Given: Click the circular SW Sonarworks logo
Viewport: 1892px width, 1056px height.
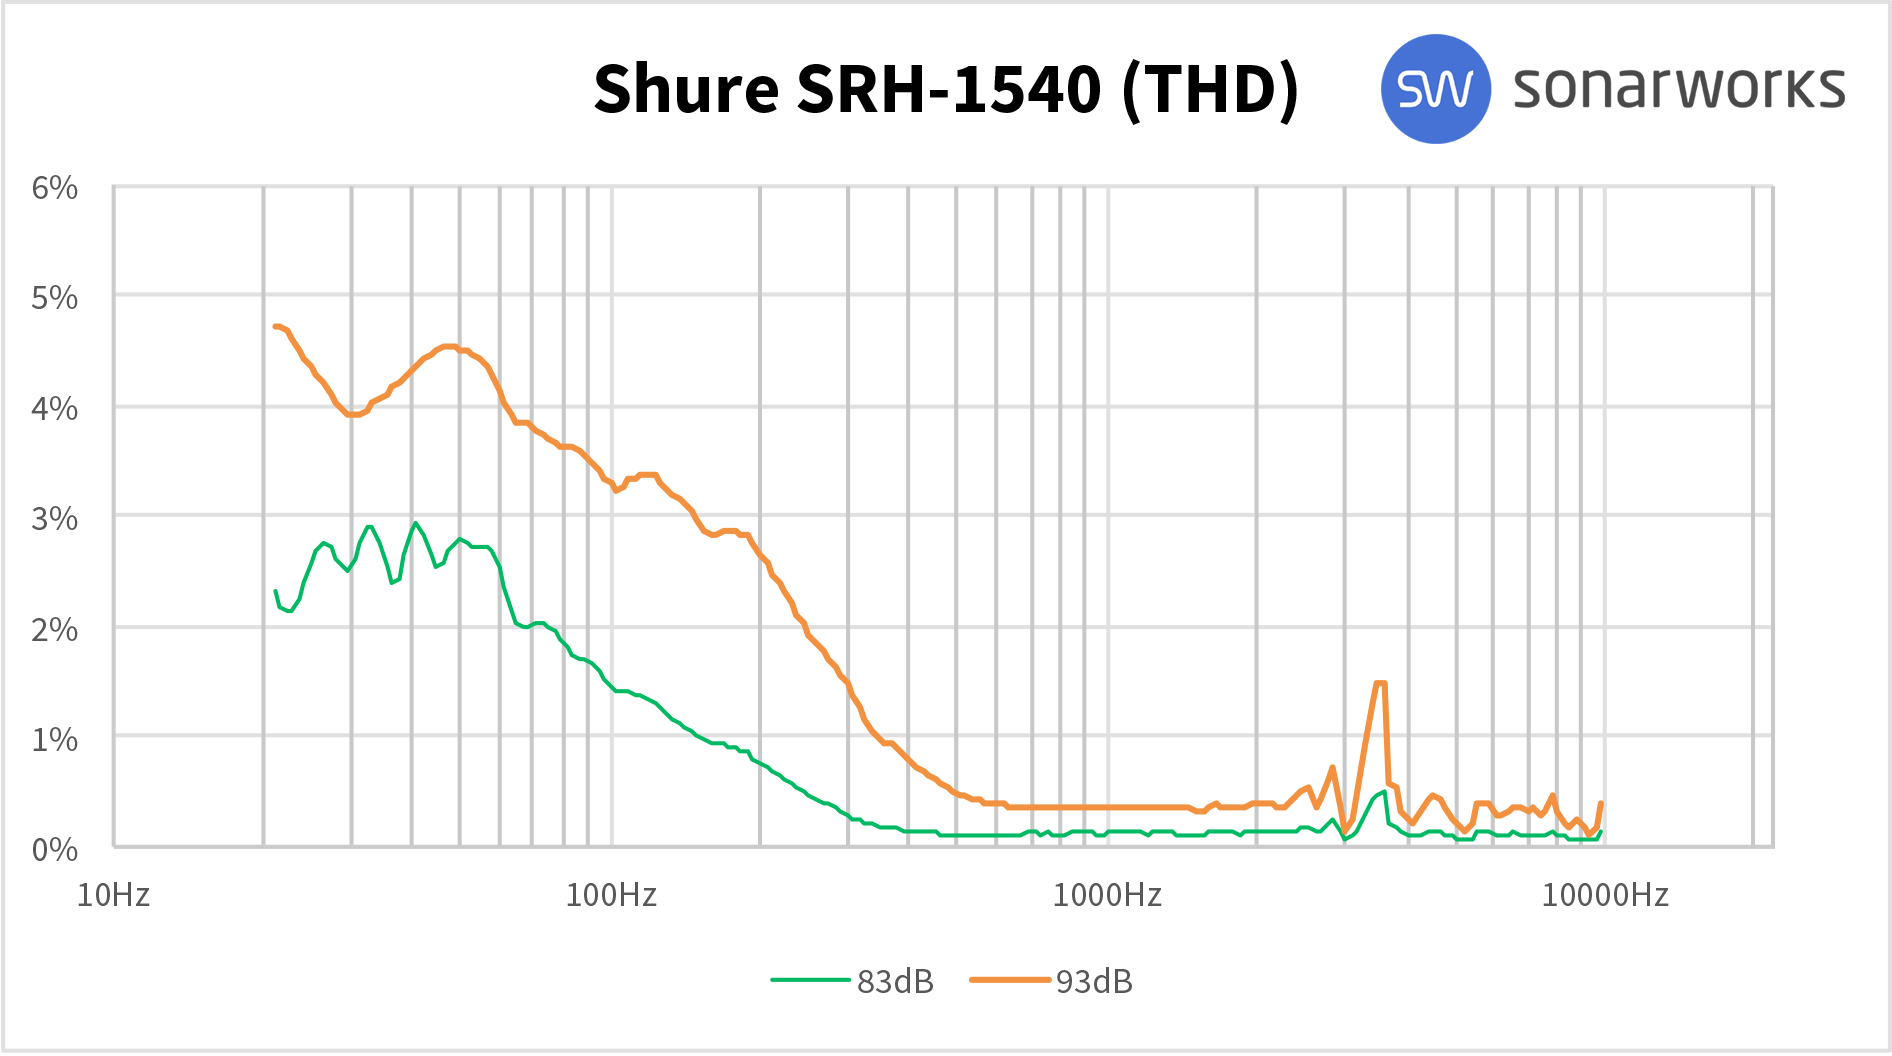Looking at the screenshot, I should point(1434,88).
